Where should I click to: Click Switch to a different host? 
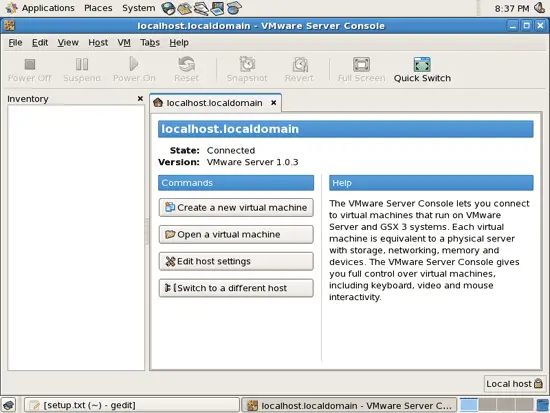coord(236,288)
